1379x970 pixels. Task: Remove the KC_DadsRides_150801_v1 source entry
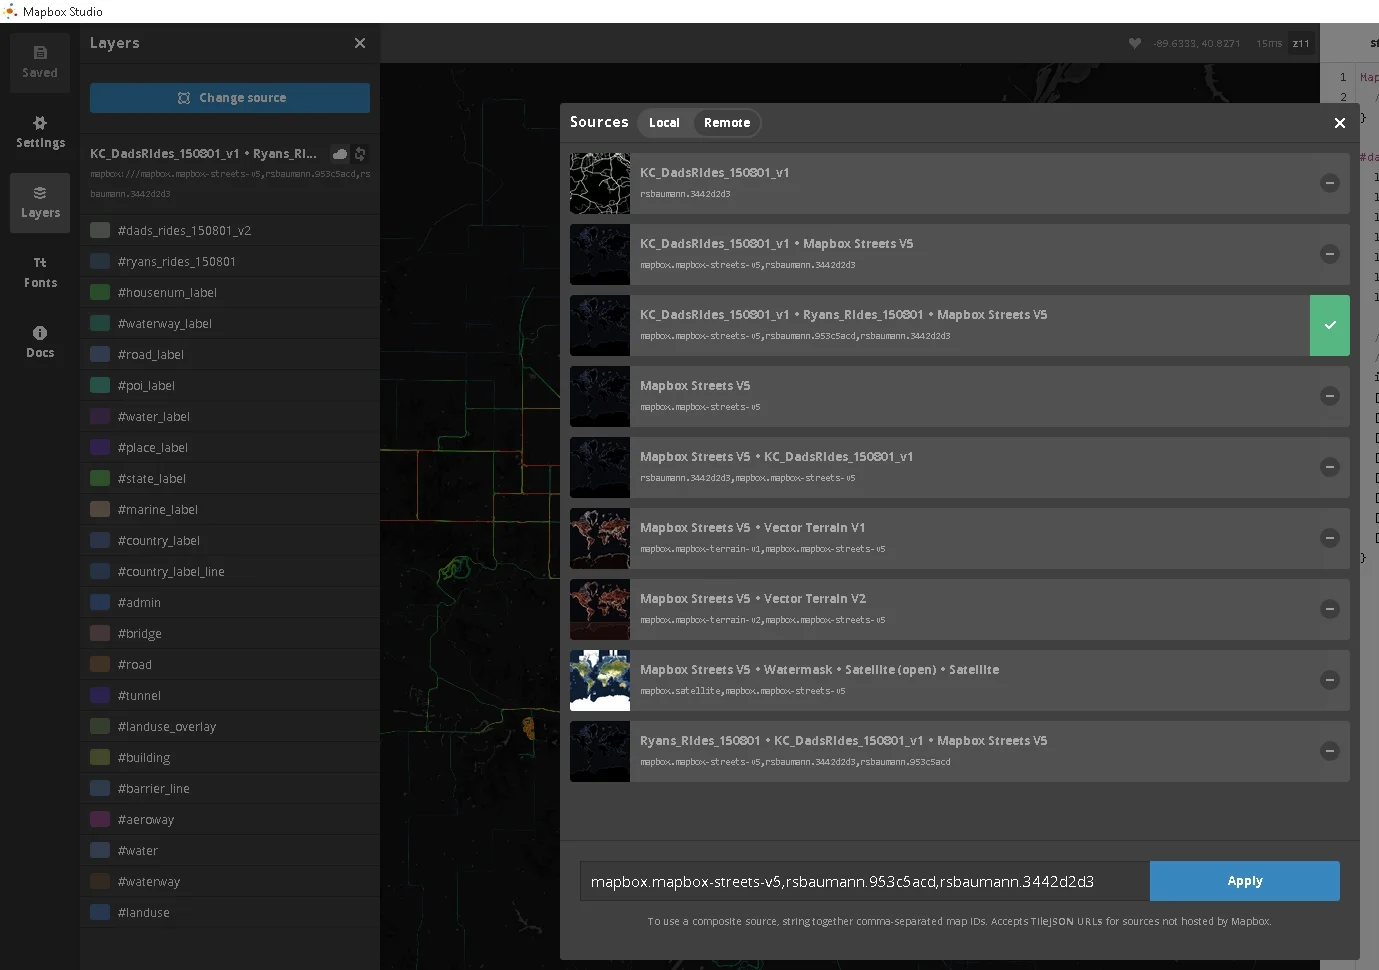pyautogui.click(x=1330, y=183)
